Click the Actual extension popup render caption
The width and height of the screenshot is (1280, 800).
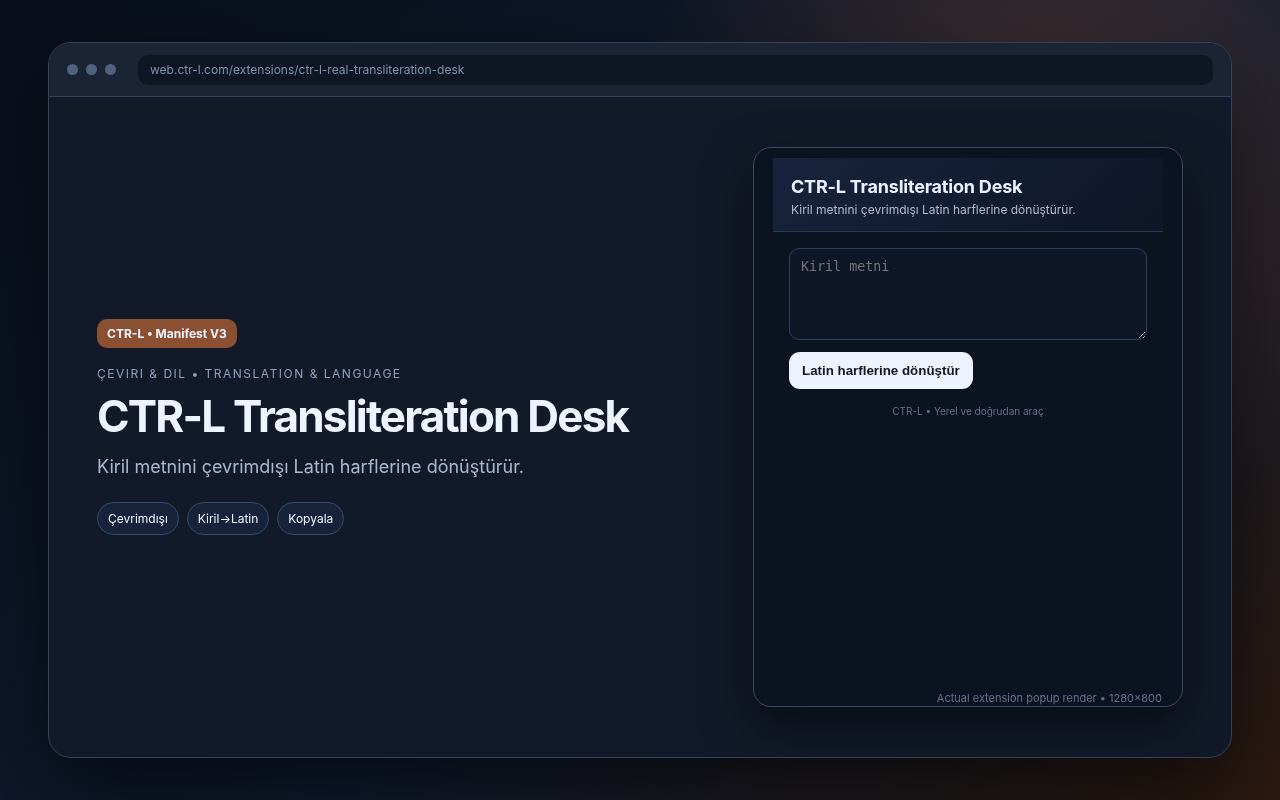(1049, 698)
